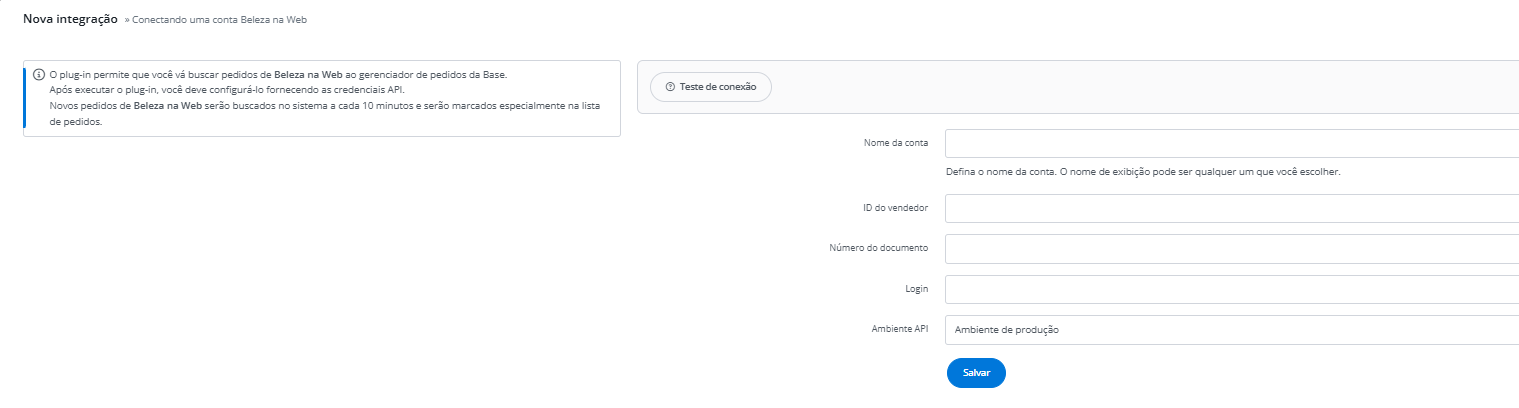Place cursor in the Login field
The image size is (1519, 408).
click(1230, 289)
